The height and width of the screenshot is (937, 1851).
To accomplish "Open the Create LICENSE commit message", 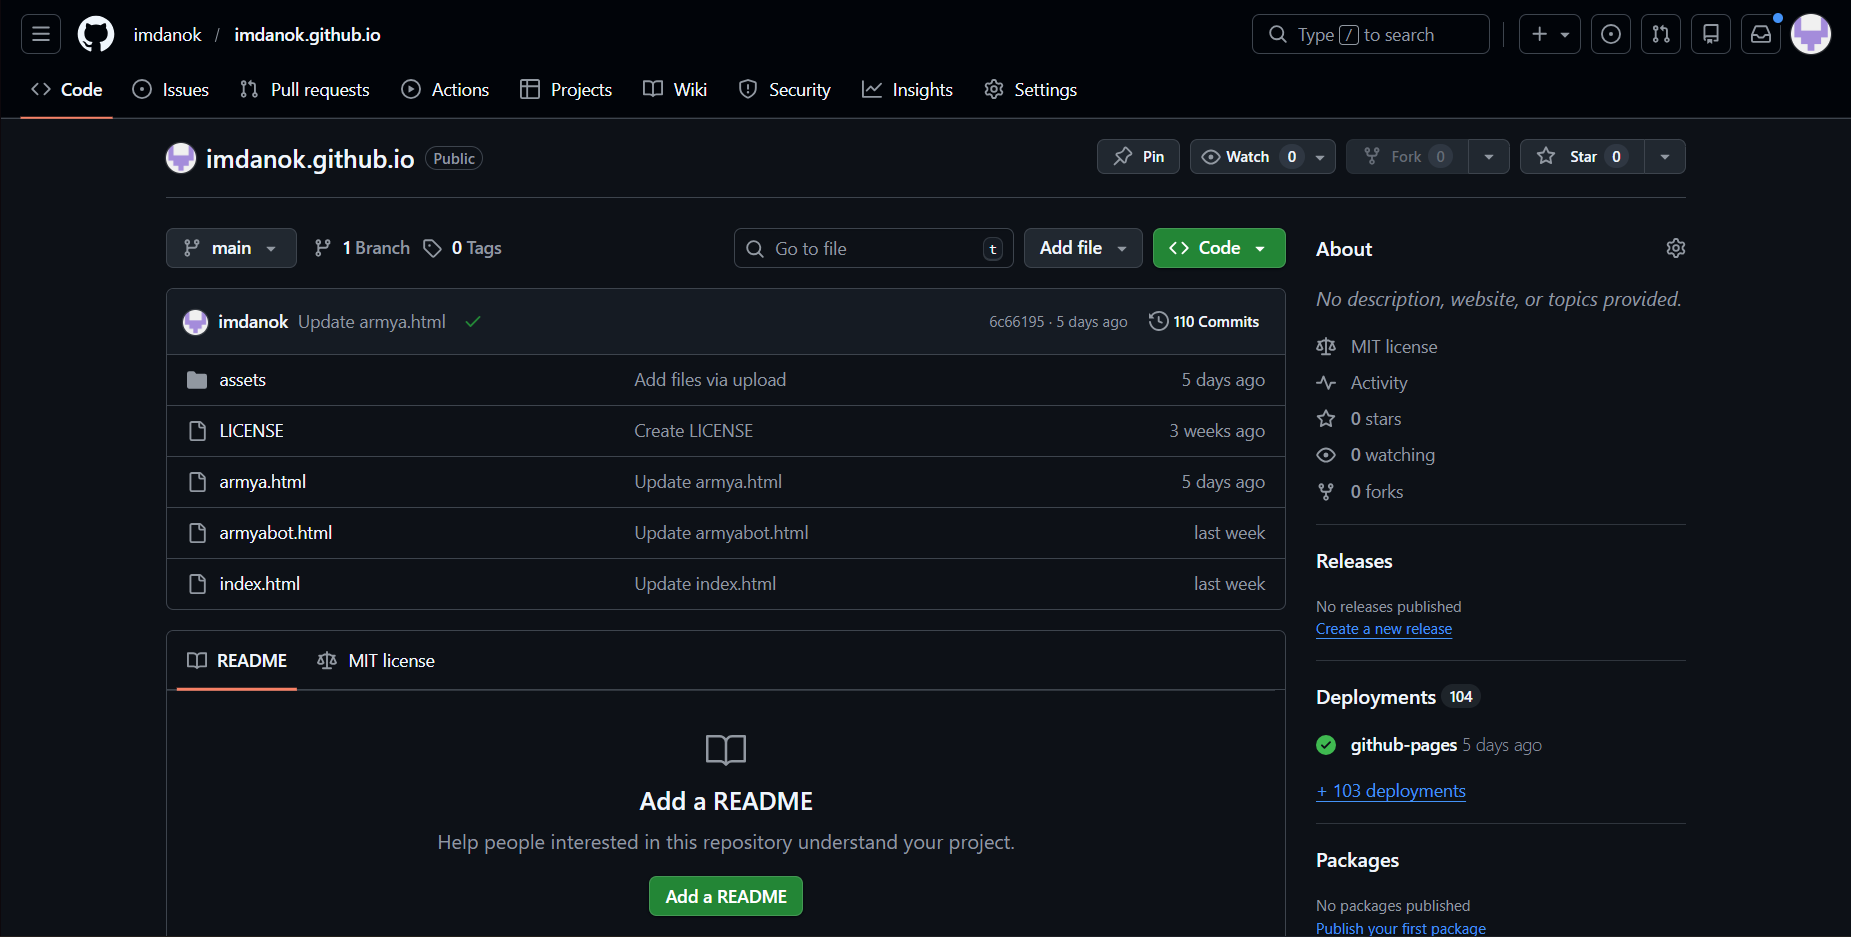I will click(x=694, y=431).
